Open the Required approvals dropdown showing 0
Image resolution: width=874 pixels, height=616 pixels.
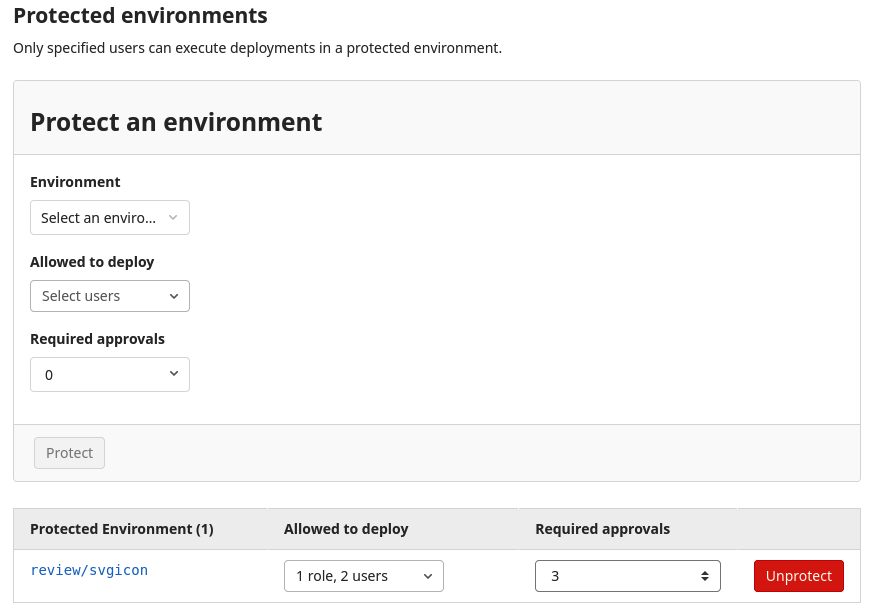[x=110, y=374]
